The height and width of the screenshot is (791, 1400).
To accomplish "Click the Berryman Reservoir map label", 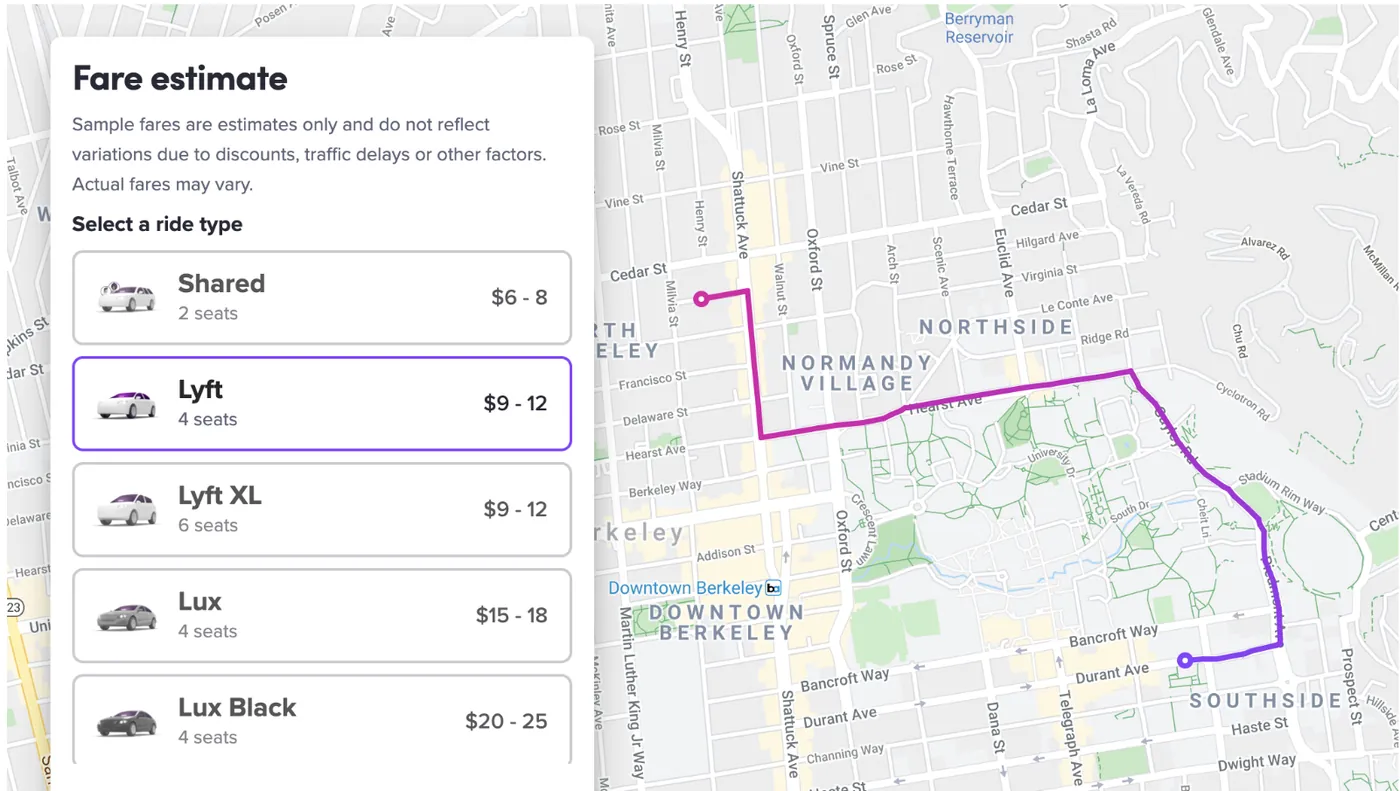I will 980,28.
